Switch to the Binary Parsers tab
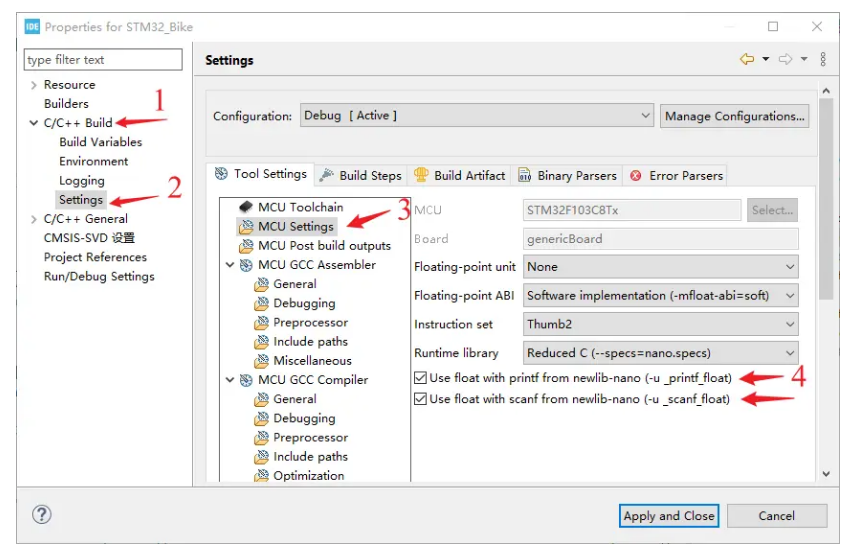 pos(567,175)
